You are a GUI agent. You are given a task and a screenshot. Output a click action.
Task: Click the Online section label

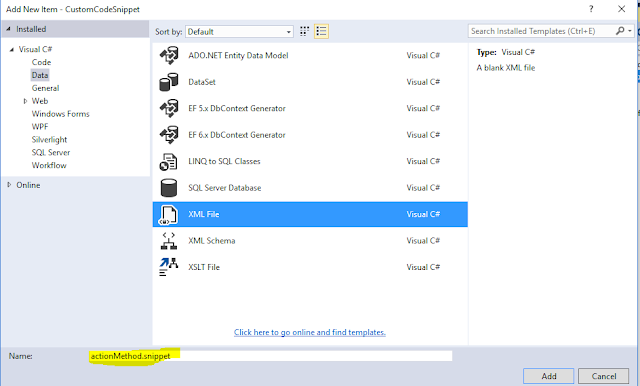tap(28, 185)
